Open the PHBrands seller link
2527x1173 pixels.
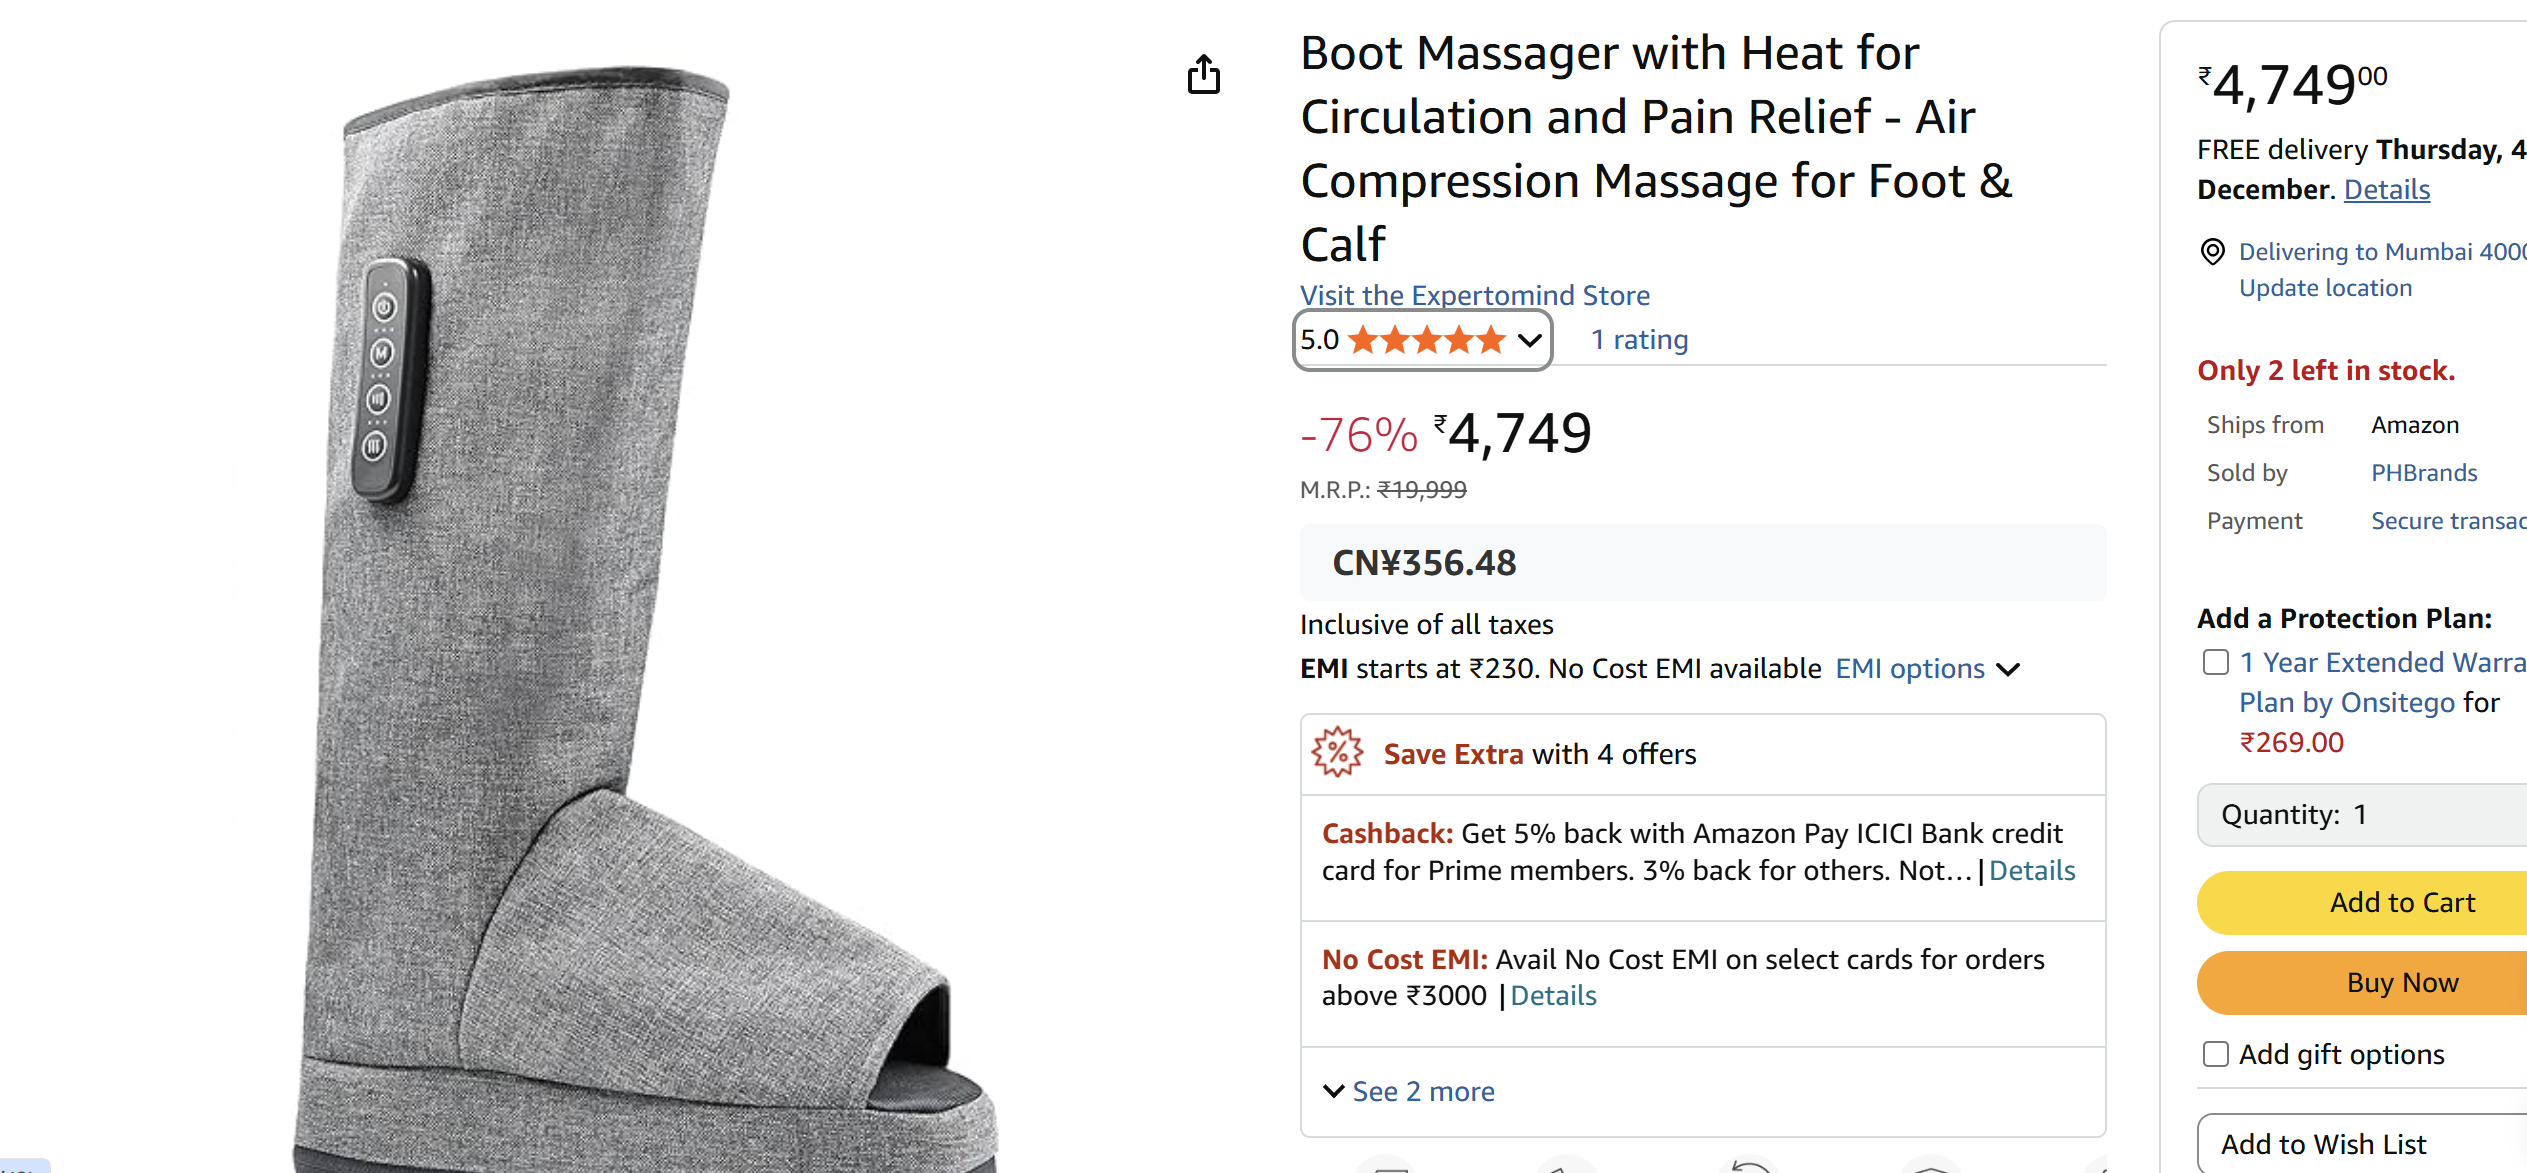2424,472
